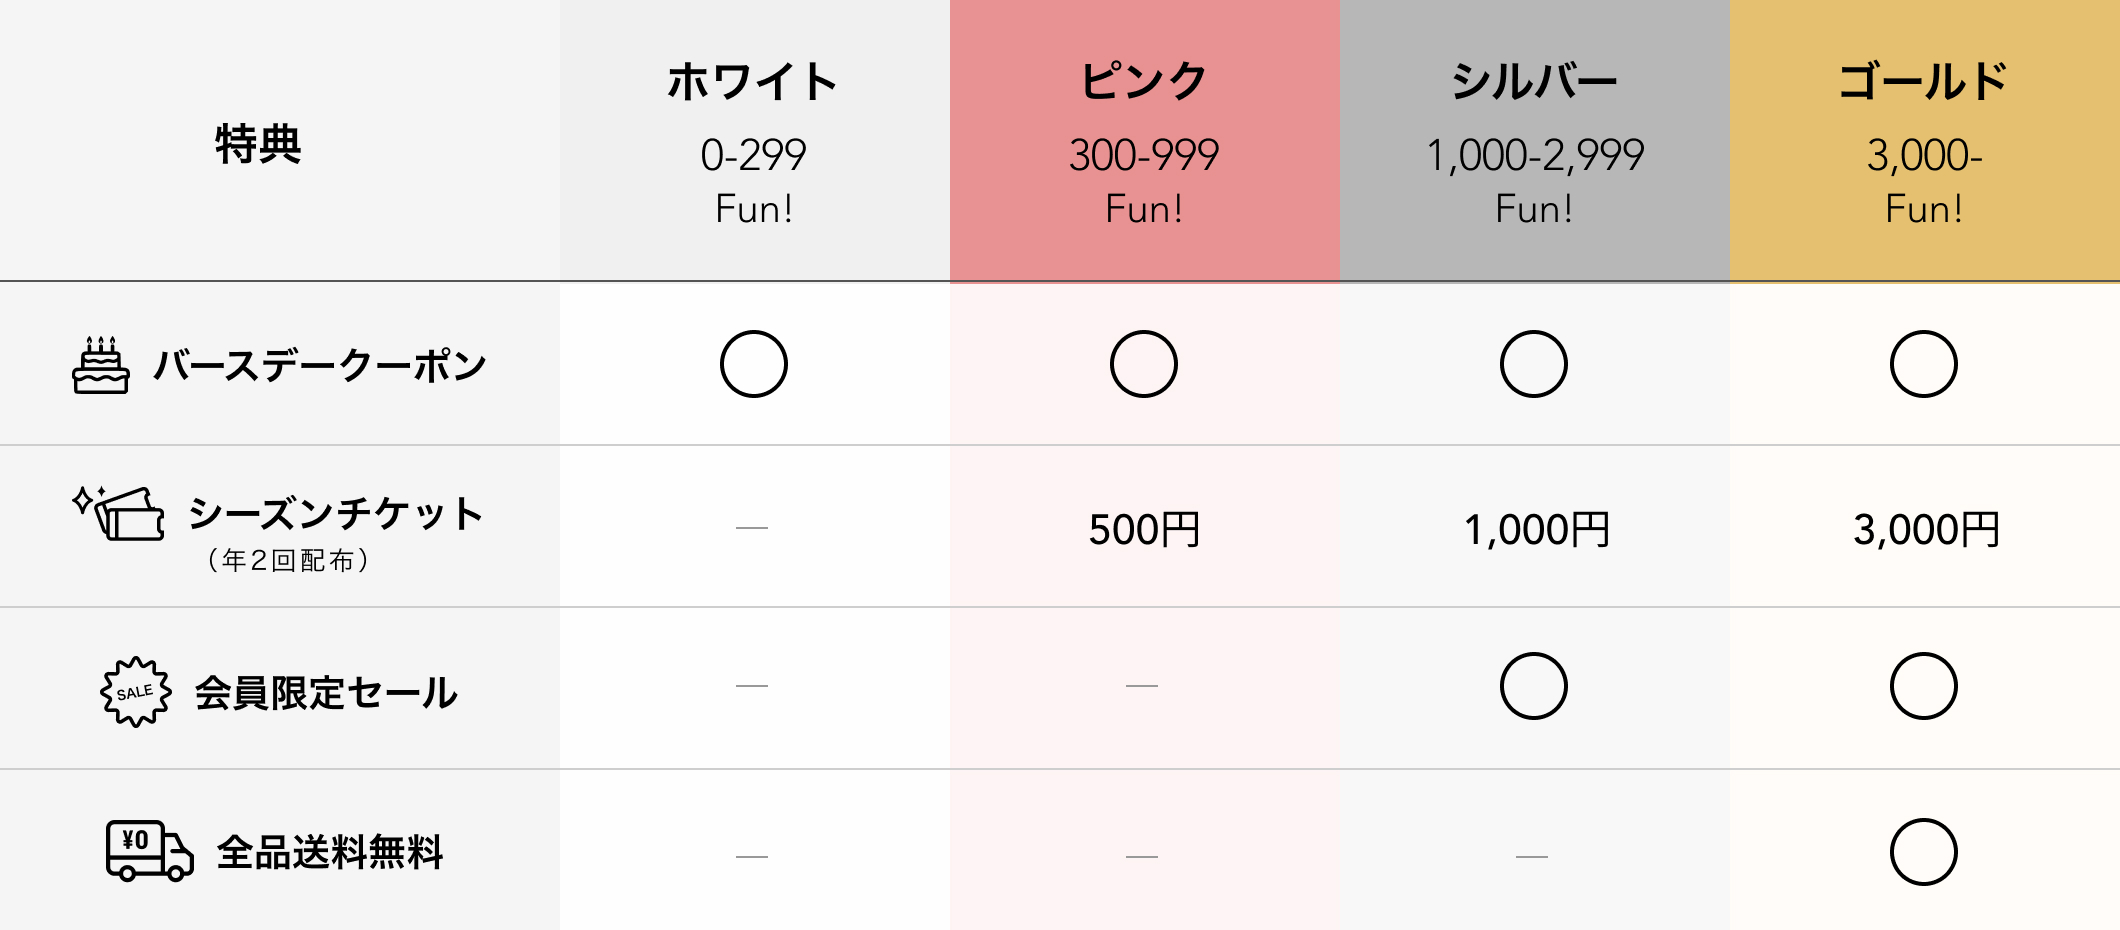Click birthday coupon circle under シルバー
This screenshot has height=930, width=2120.
pos(1533,364)
